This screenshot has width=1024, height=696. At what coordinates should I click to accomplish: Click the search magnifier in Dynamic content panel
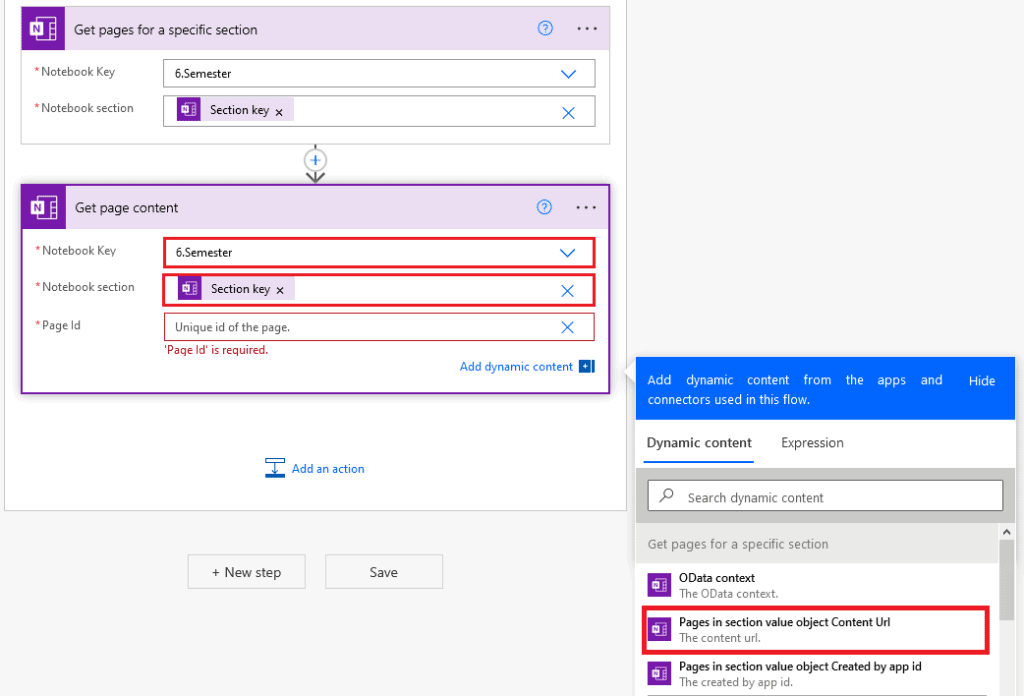(x=668, y=495)
